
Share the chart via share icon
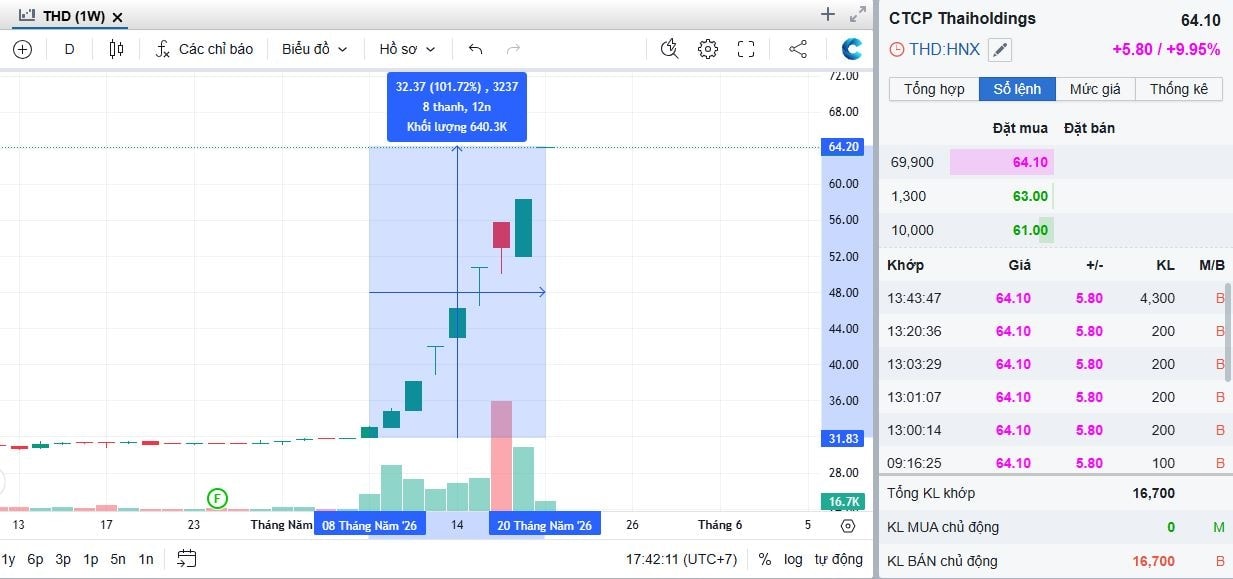(x=798, y=49)
